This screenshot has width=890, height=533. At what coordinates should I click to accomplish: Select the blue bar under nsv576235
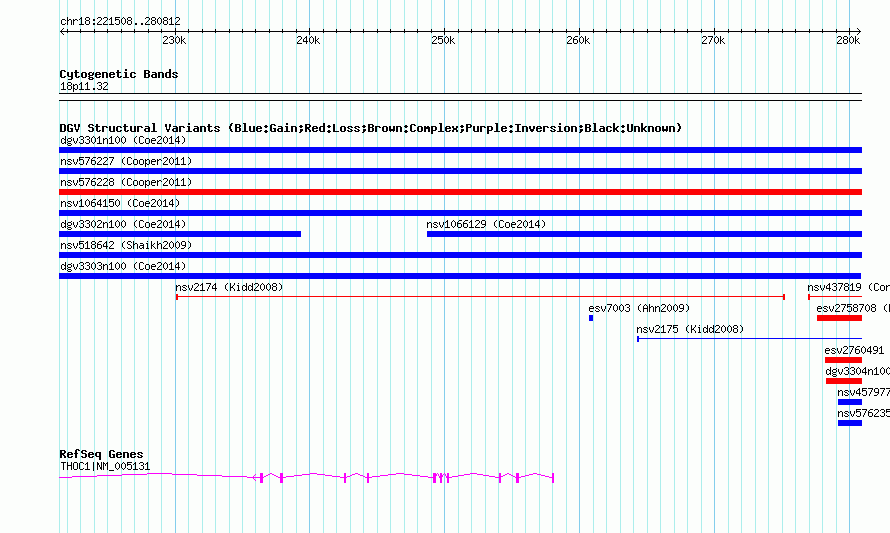tap(850, 423)
